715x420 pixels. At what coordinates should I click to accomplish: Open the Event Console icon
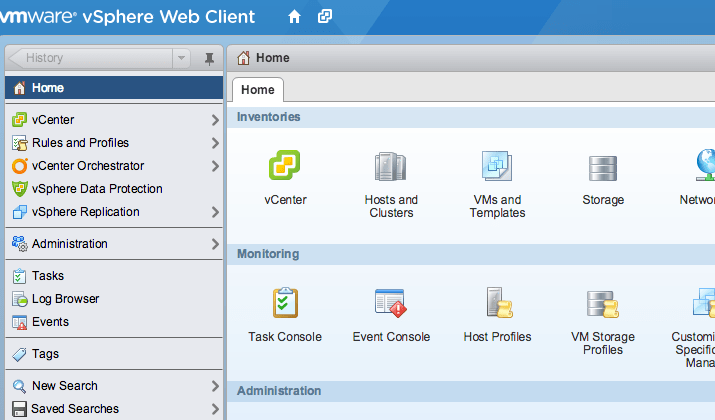coord(391,303)
